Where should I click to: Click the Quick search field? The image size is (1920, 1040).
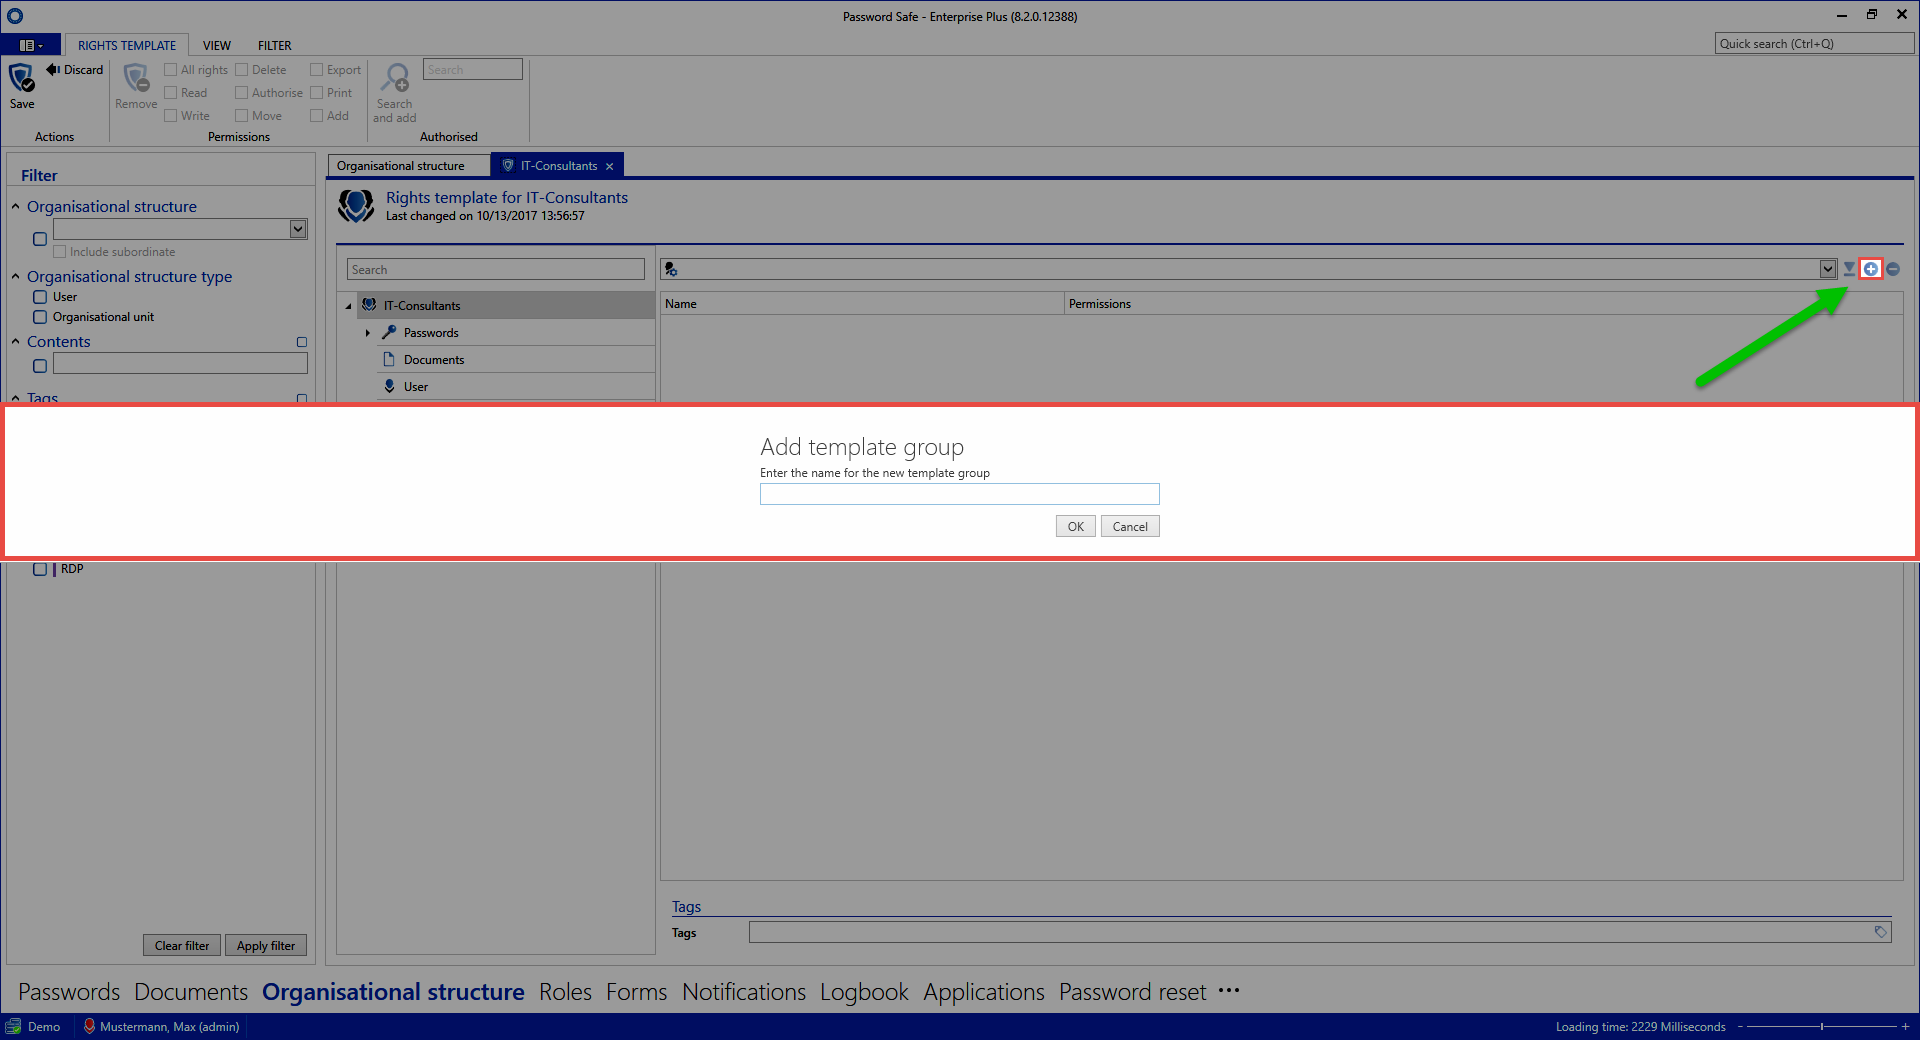[1814, 44]
